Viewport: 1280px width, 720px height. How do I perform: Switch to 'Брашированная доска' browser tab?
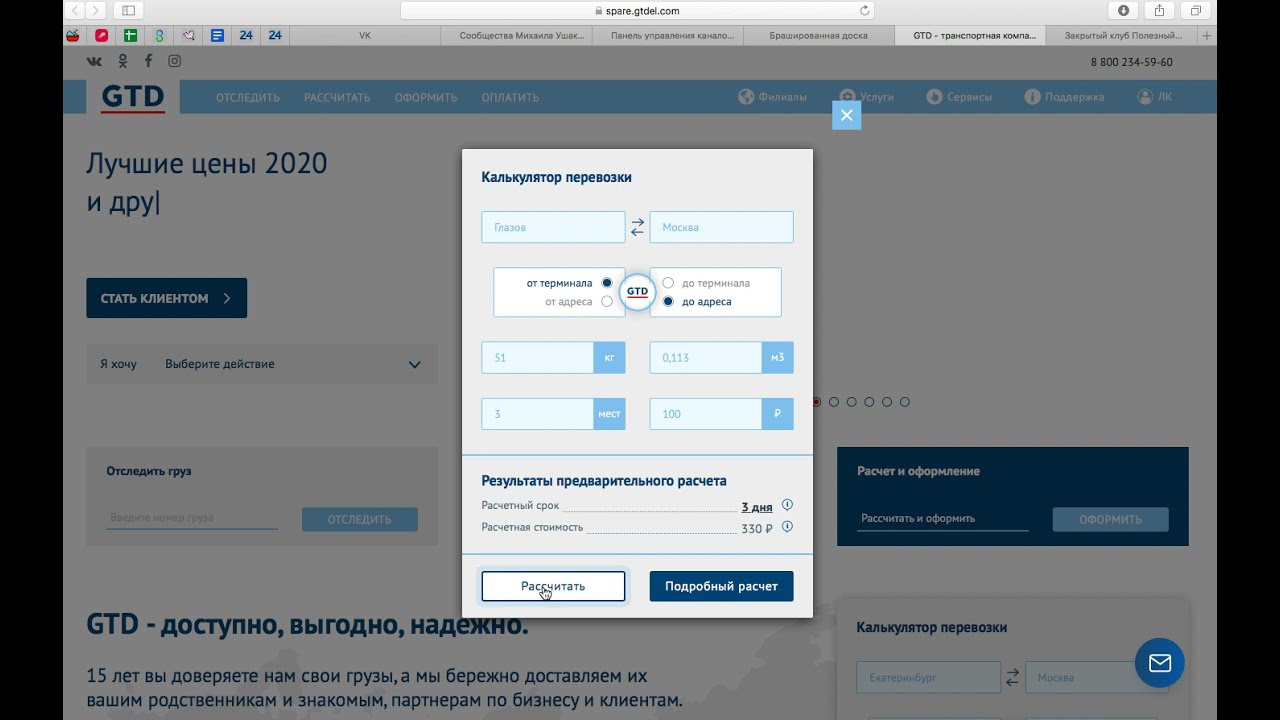coord(818,36)
